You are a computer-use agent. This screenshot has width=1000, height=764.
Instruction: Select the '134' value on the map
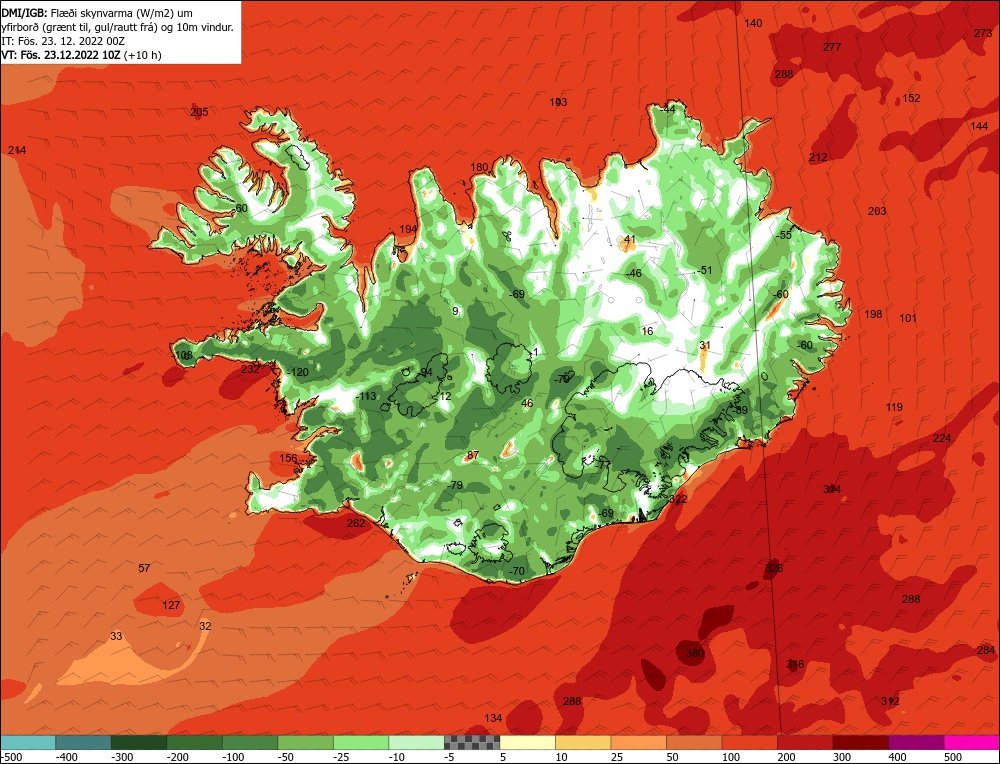coord(493,718)
